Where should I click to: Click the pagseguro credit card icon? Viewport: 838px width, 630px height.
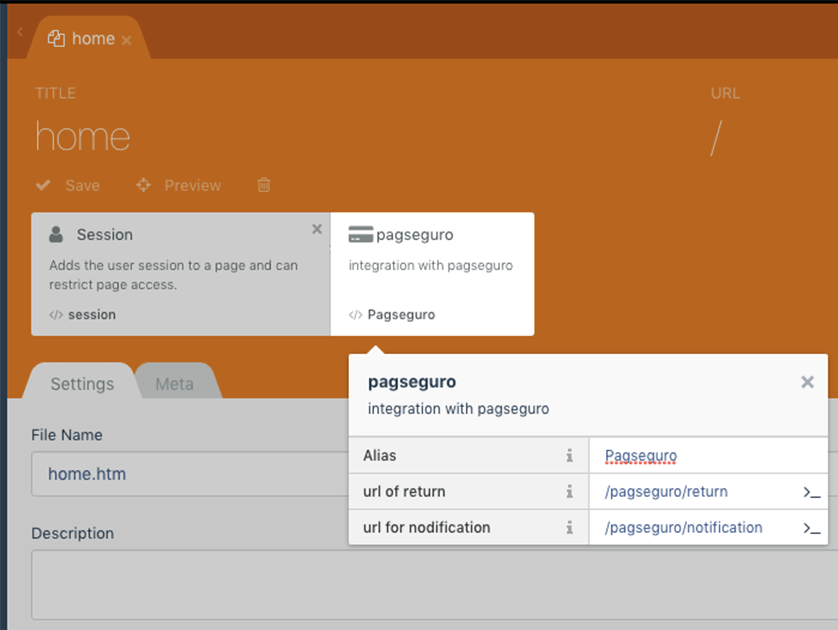pyautogui.click(x=361, y=234)
